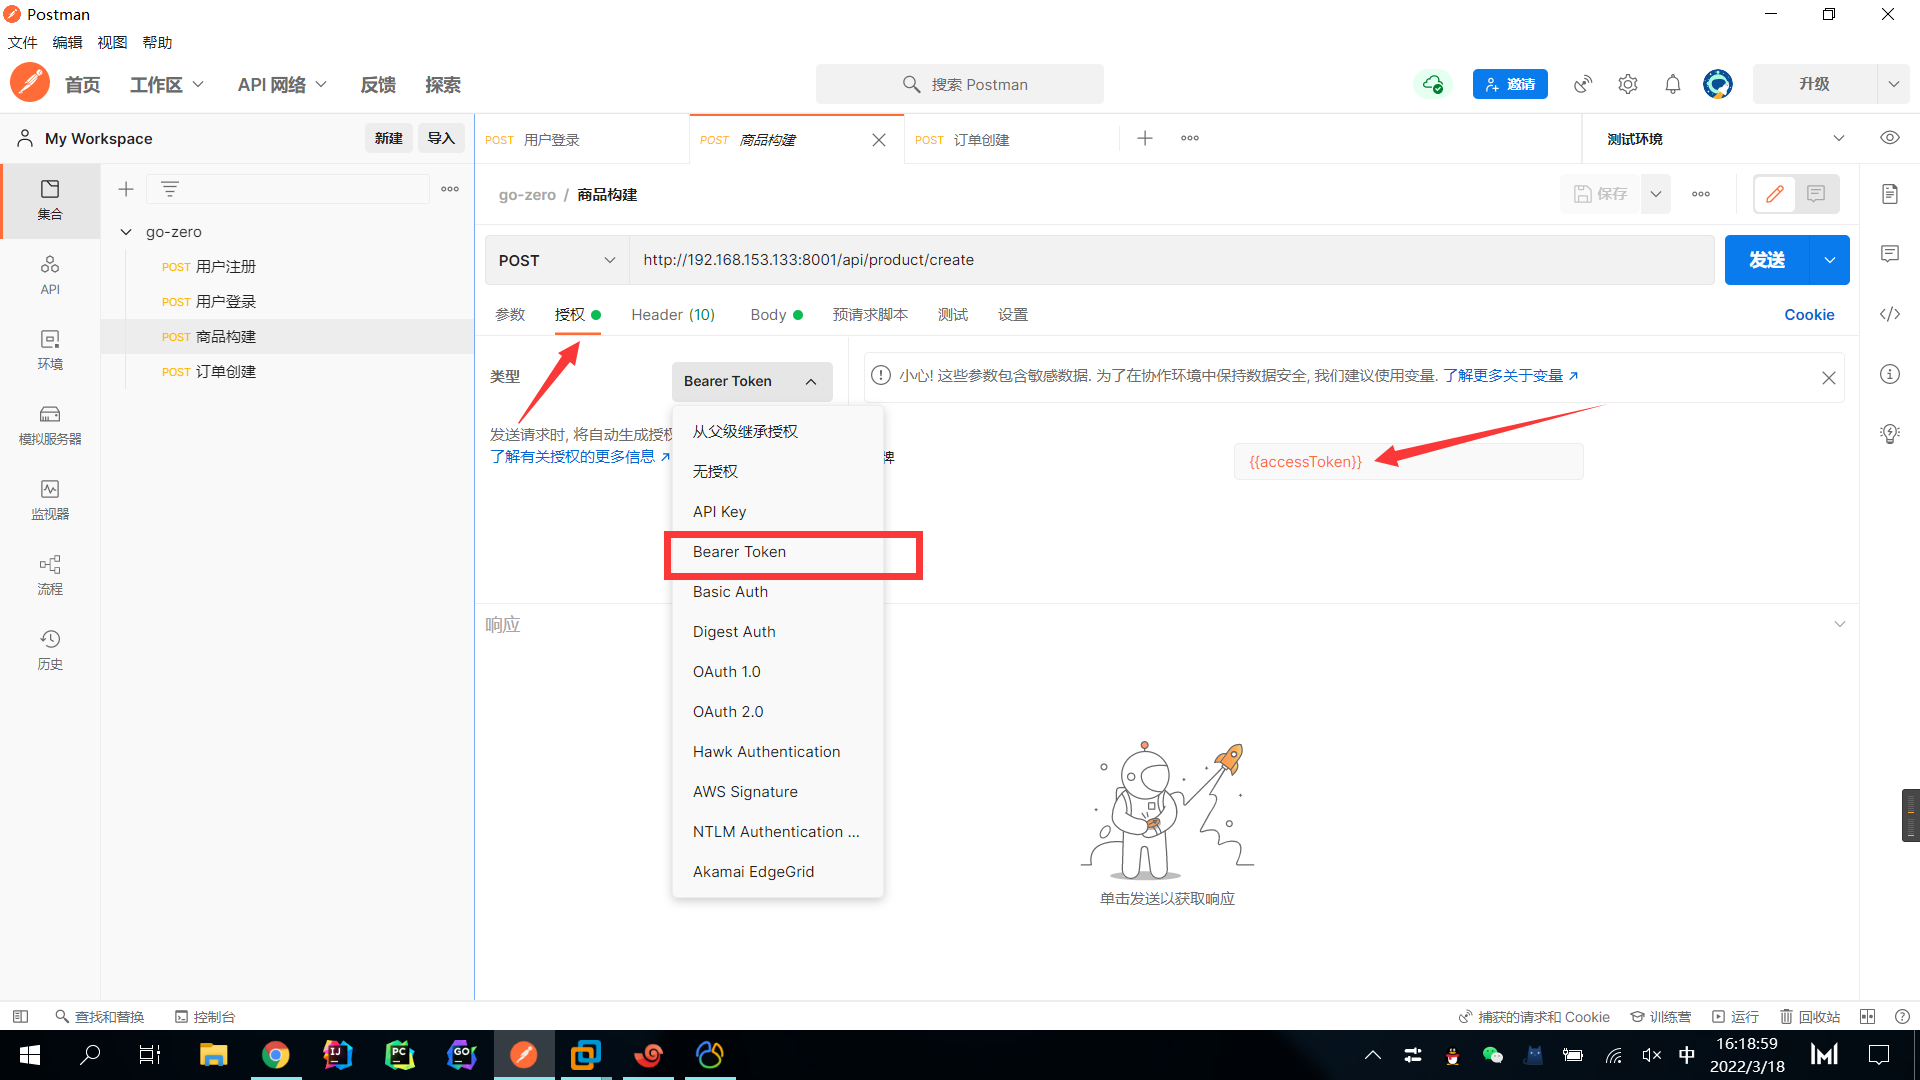Open the code snippet panel icon
Viewport: 1920px width, 1080px height.
[1889, 314]
